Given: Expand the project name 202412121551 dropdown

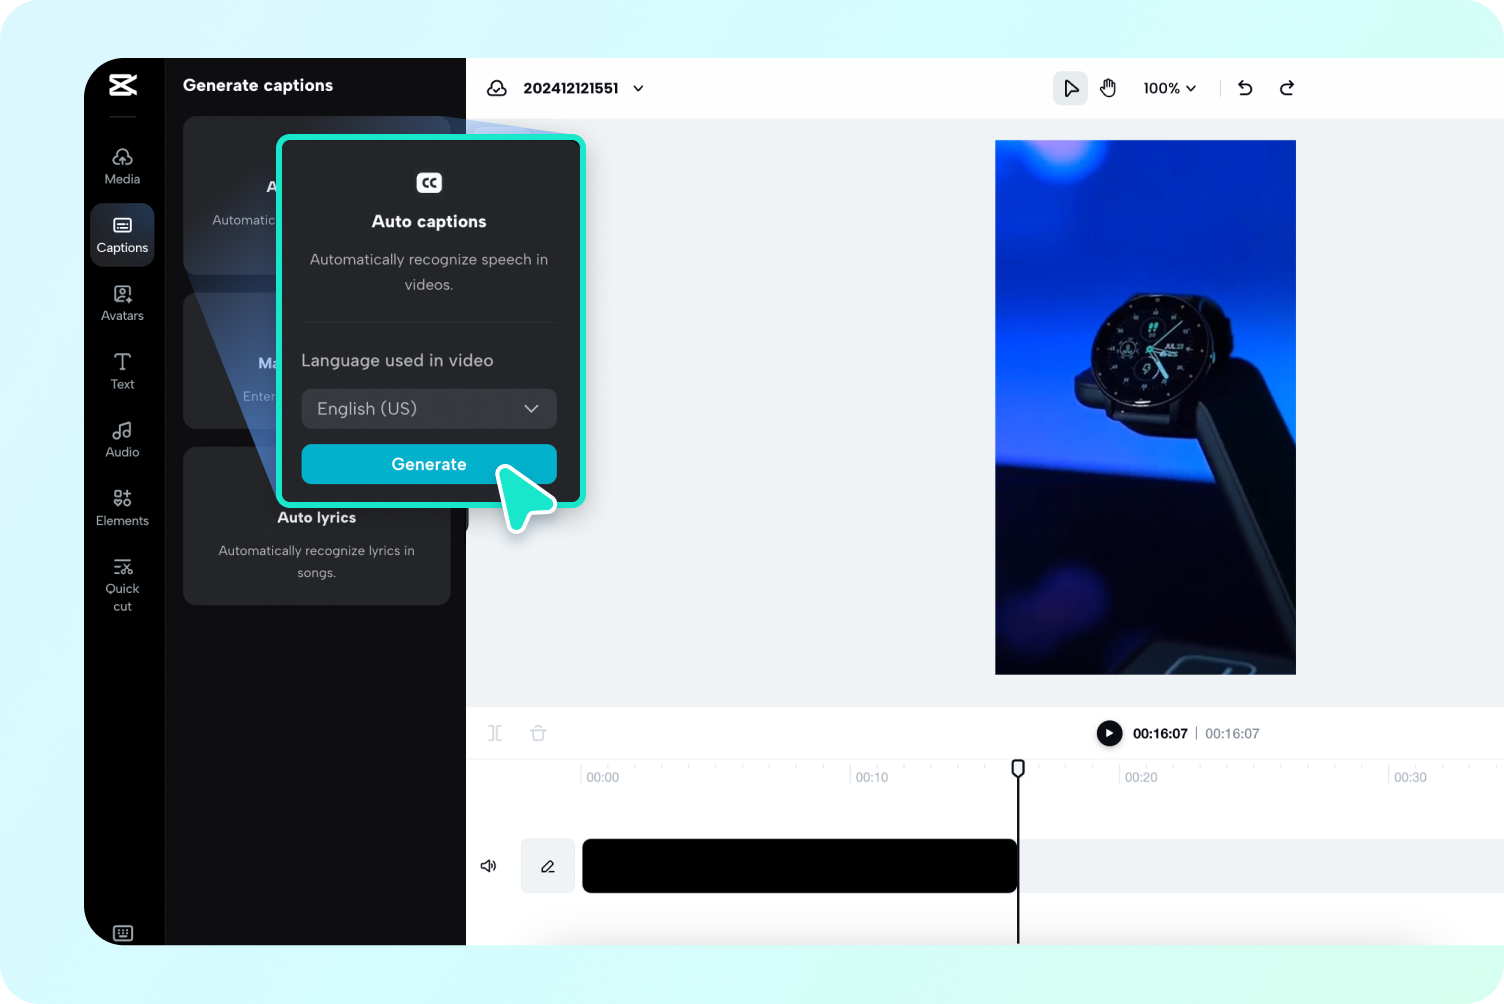Looking at the screenshot, I should coord(638,88).
